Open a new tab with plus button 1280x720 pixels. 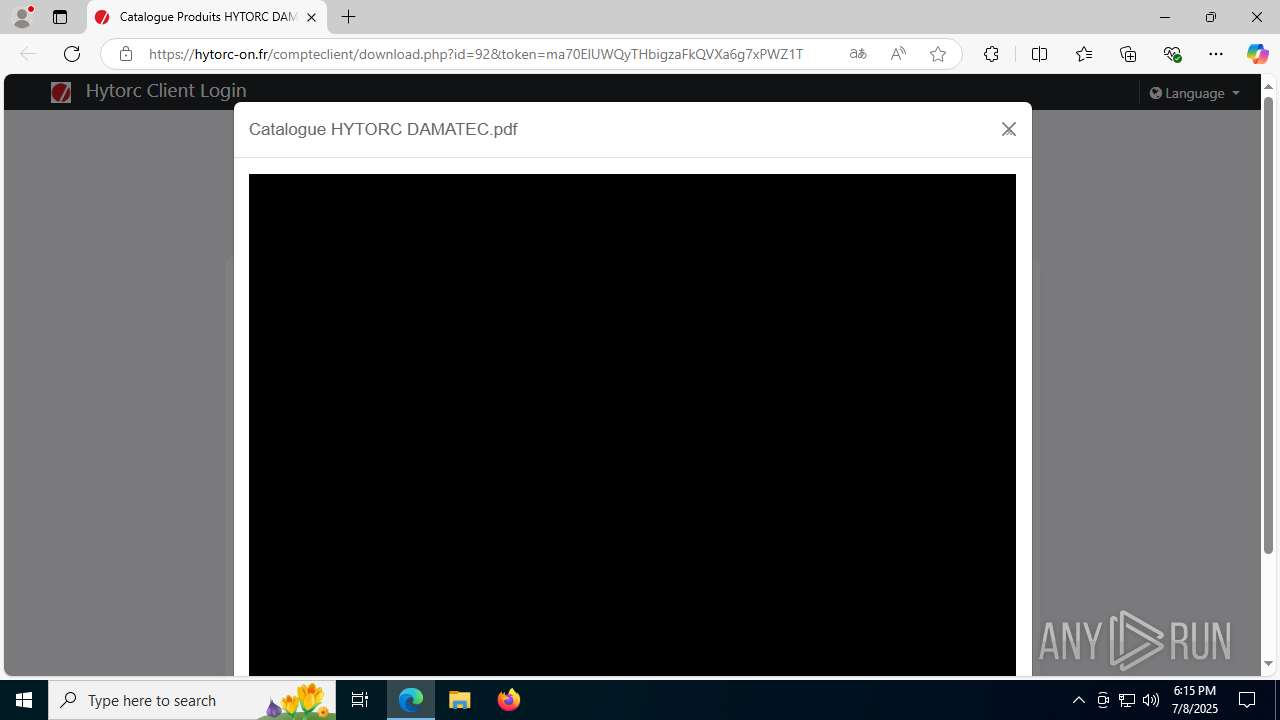click(x=348, y=17)
